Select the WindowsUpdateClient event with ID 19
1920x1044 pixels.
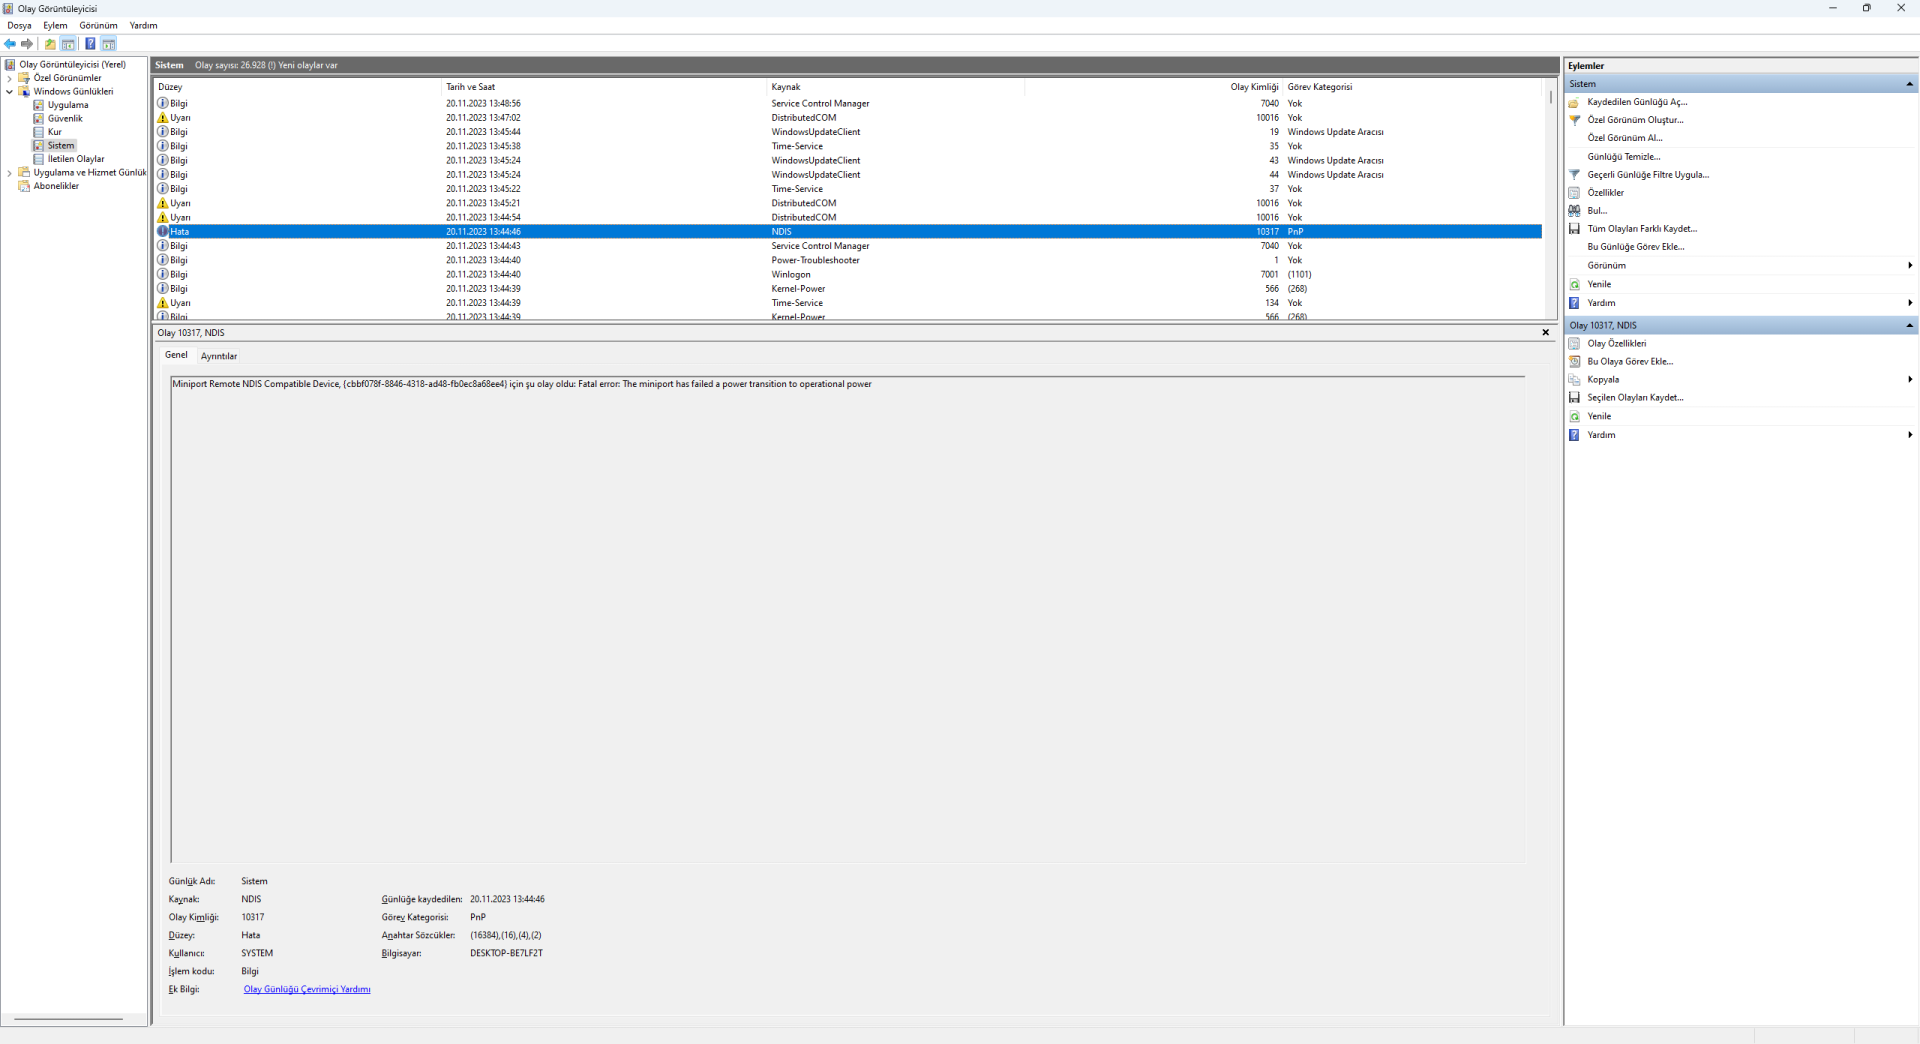848,132
